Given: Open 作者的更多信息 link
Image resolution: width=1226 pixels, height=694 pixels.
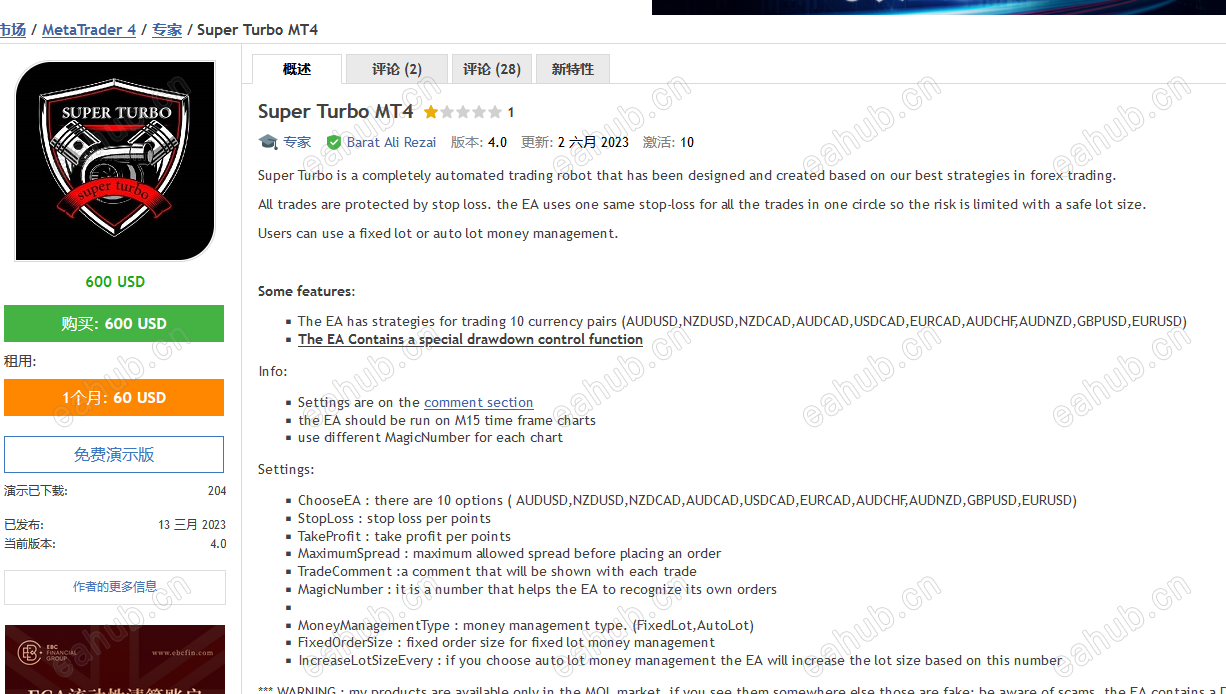Looking at the screenshot, I should click(115, 587).
